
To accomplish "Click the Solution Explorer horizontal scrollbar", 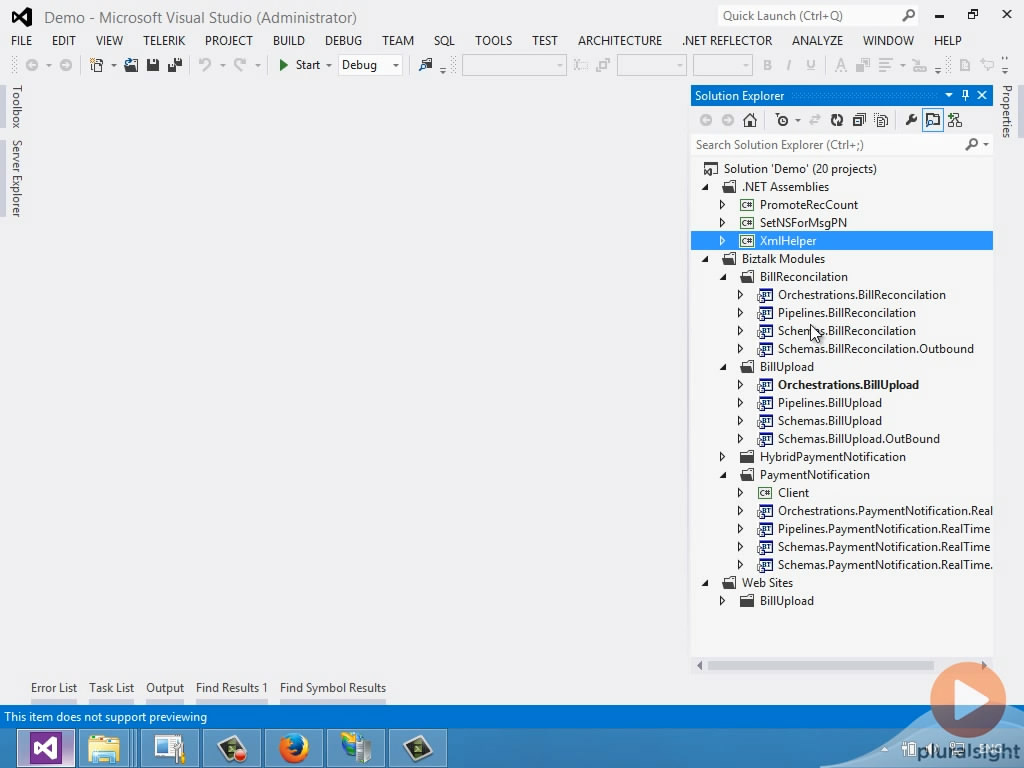I will pyautogui.click(x=820, y=665).
